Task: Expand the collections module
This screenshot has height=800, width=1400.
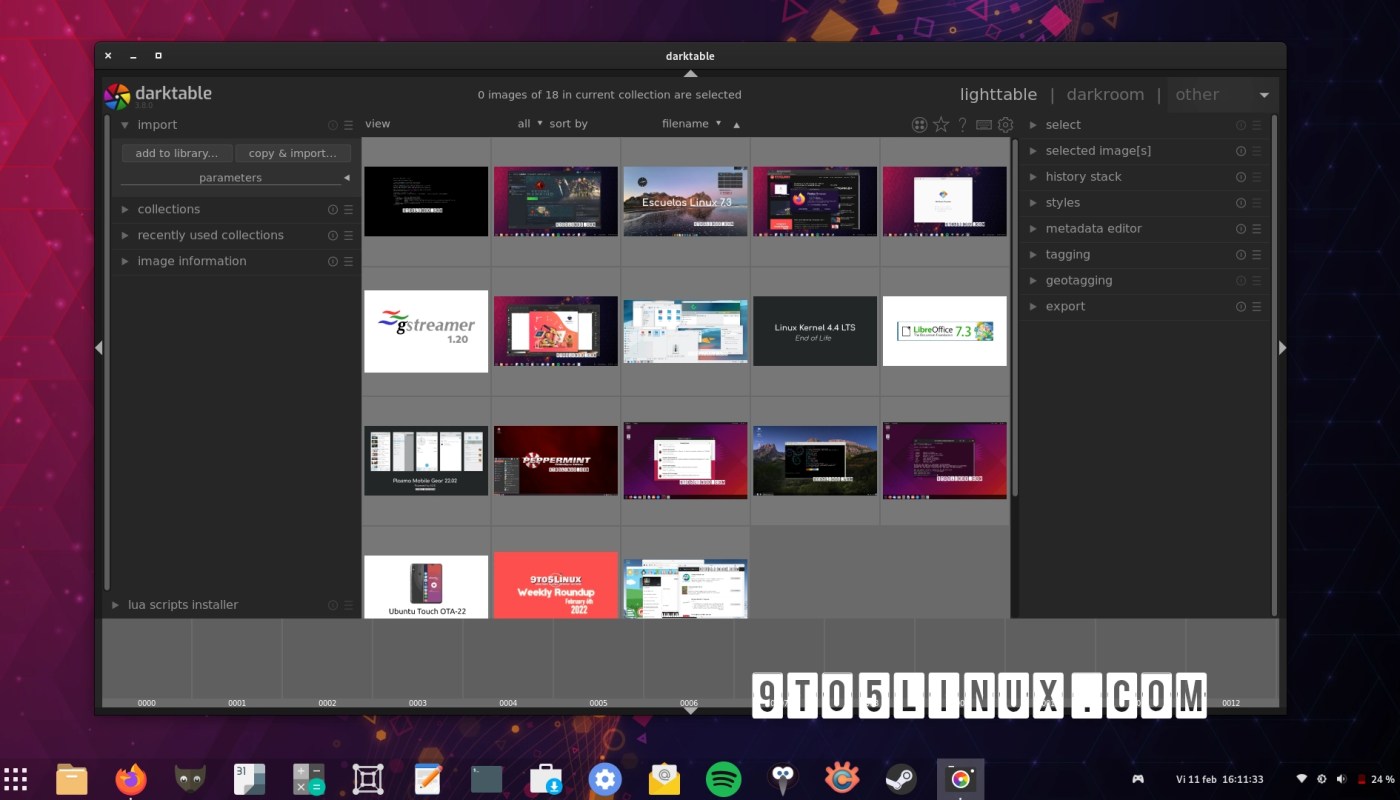Action: (x=168, y=209)
